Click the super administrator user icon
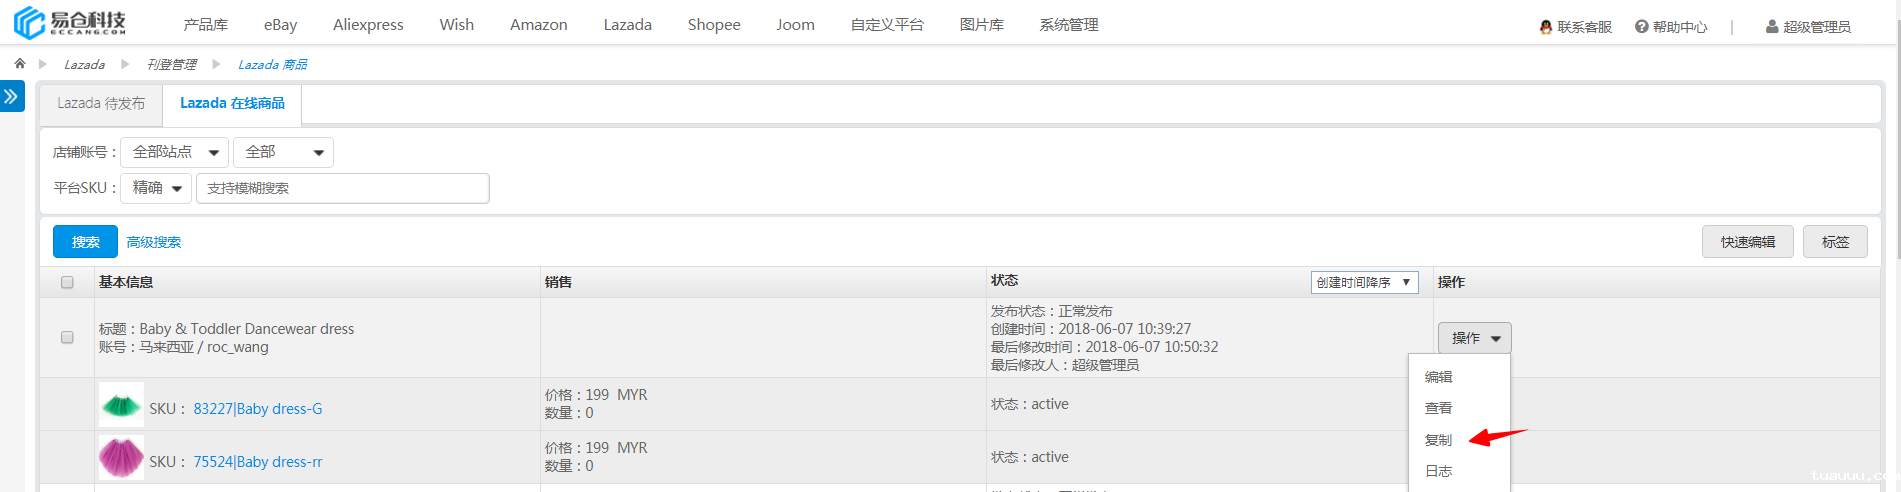The image size is (1901, 492). 1772,27
